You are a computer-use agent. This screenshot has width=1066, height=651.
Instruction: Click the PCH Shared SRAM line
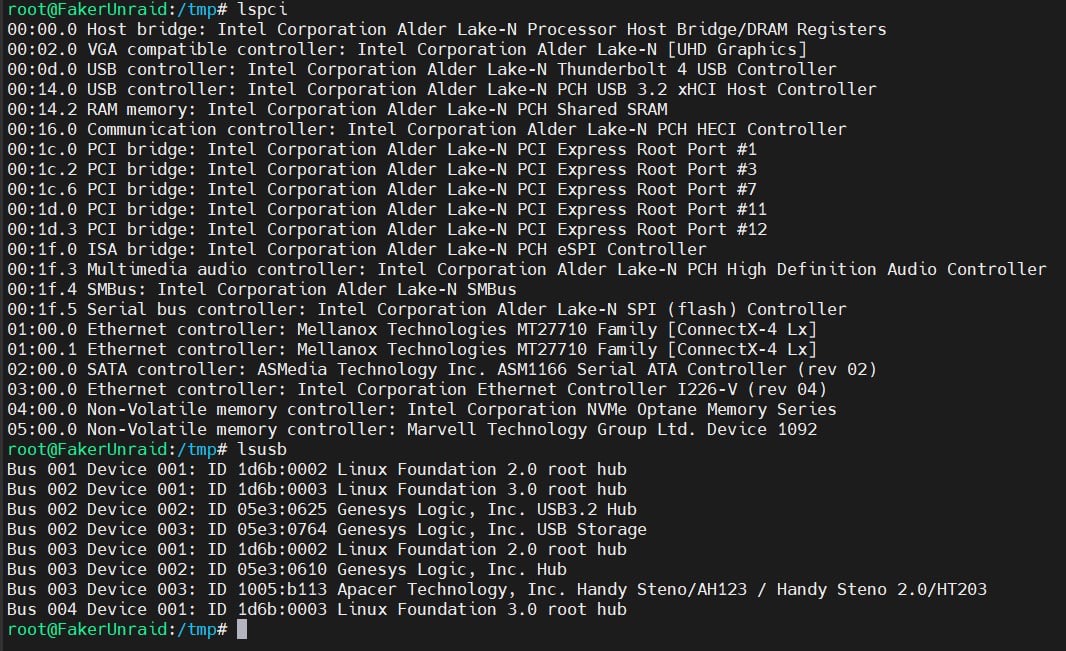click(337, 109)
